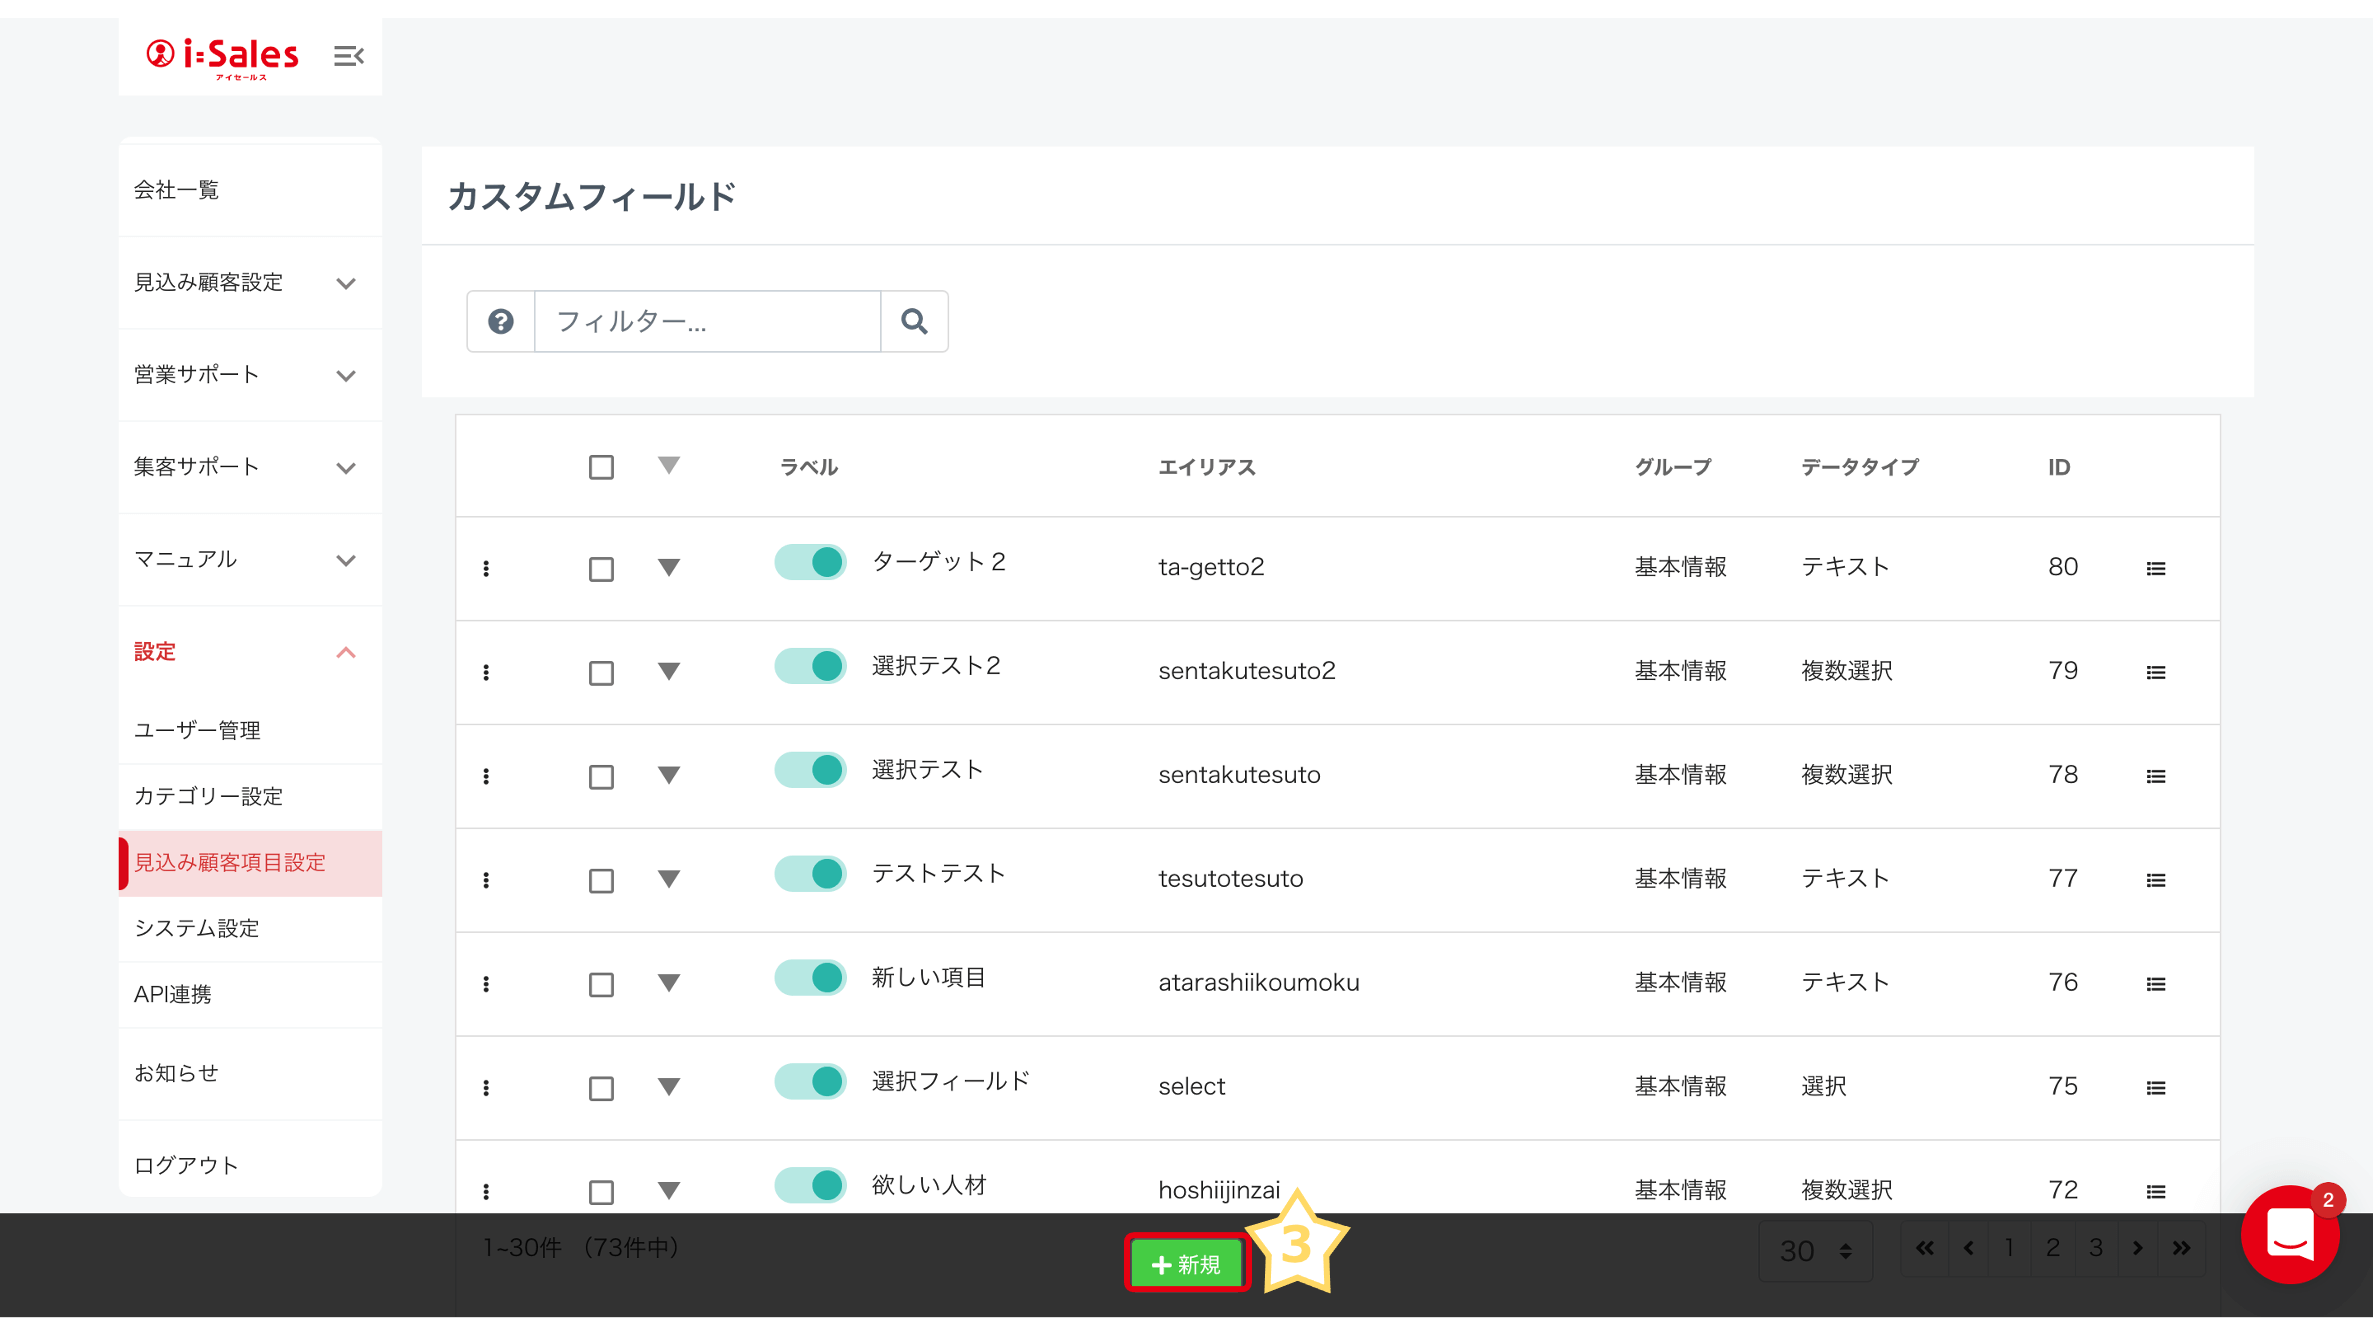Select API連携 menu item
Screen dimensions: 2373x1335
click(x=173, y=995)
